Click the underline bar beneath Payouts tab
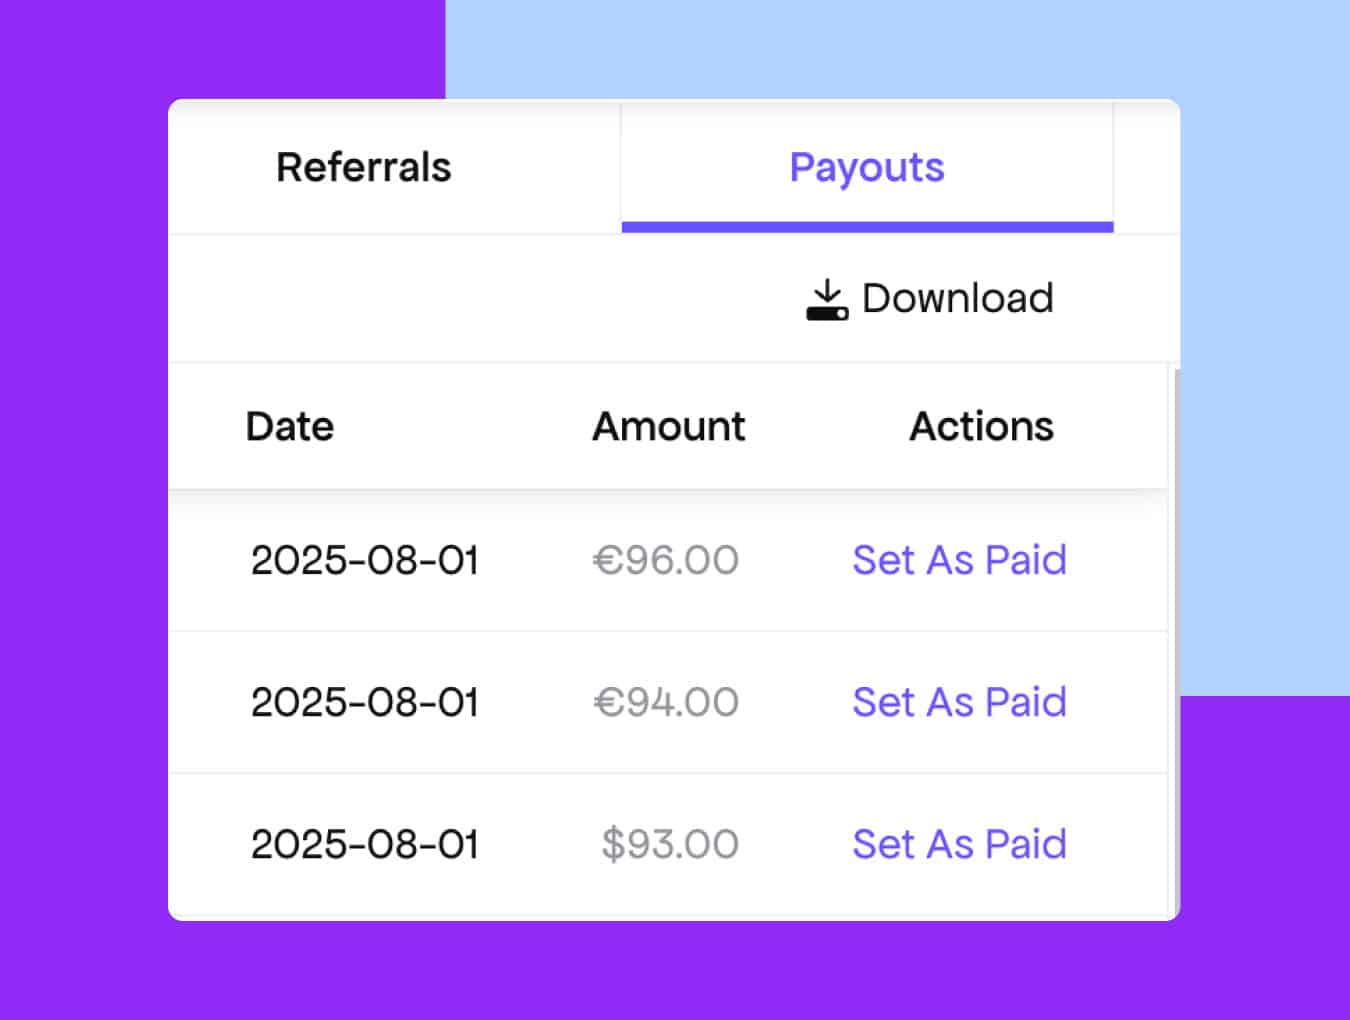 point(866,227)
